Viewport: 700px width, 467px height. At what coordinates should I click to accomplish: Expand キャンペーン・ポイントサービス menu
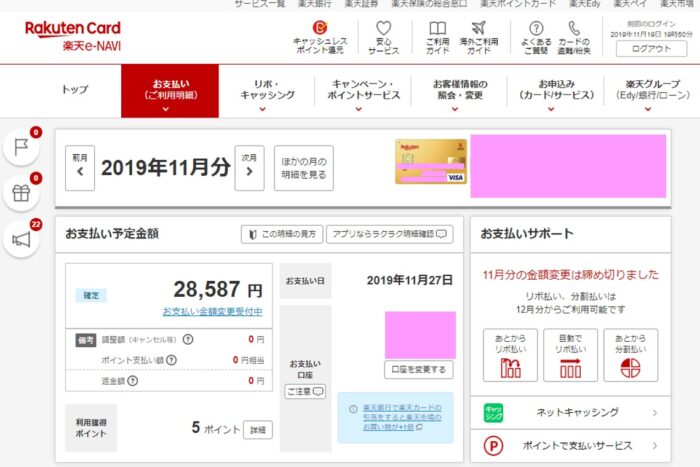tap(363, 92)
